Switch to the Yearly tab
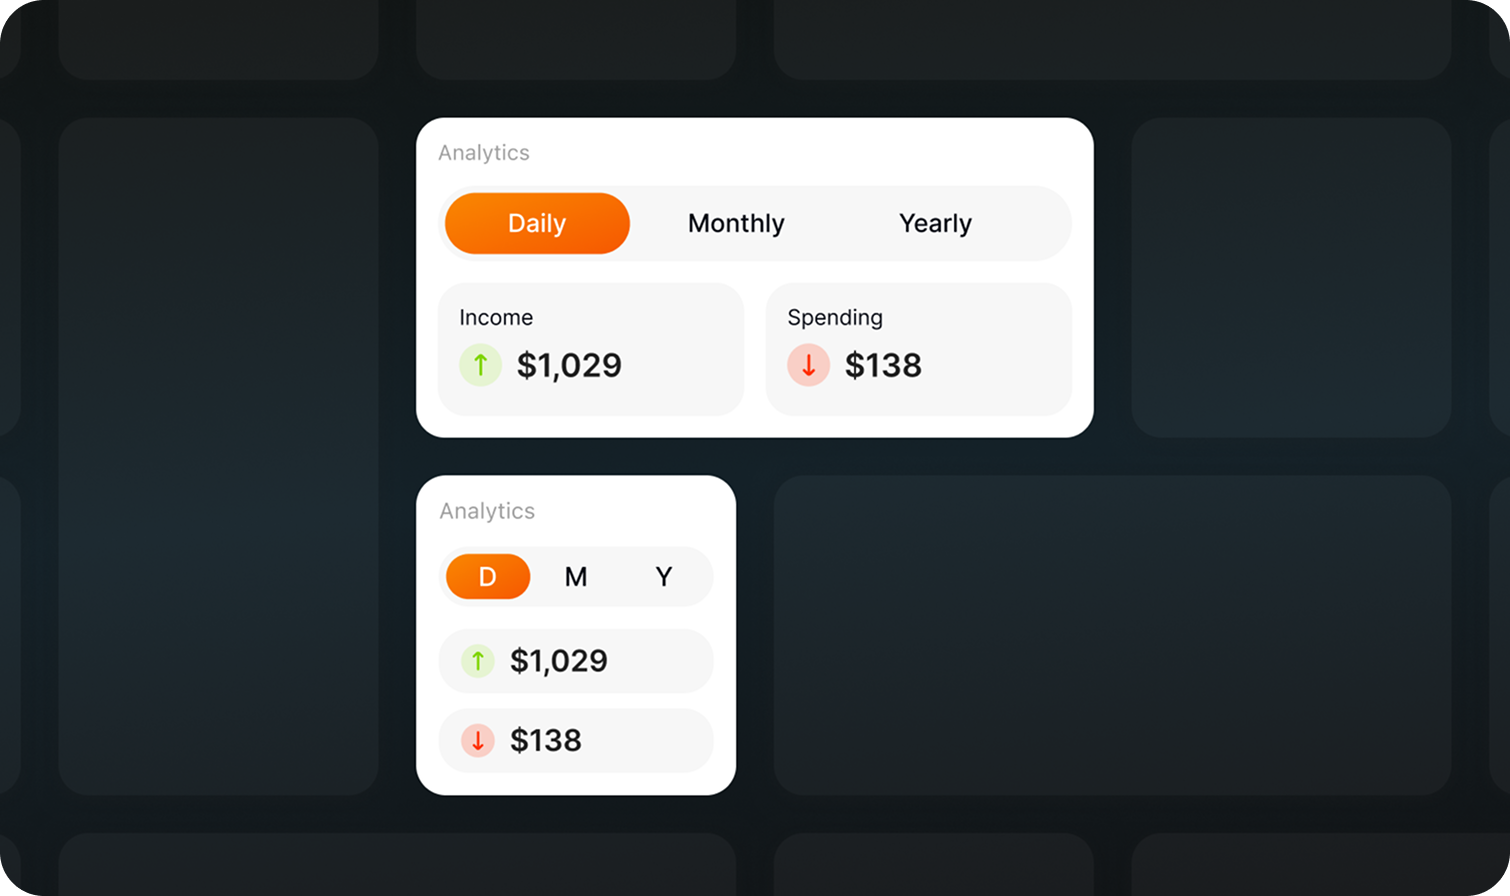The width and height of the screenshot is (1510, 896). [x=935, y=223]
